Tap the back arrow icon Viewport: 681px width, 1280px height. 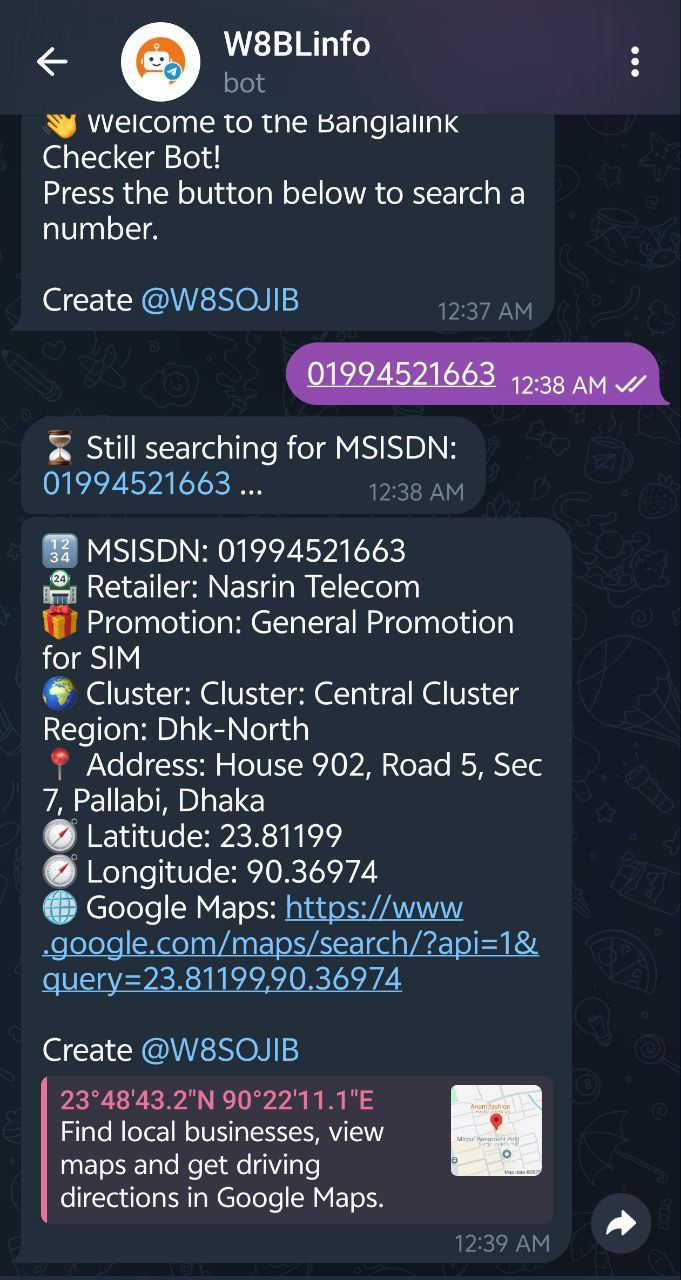click(52, 62)
